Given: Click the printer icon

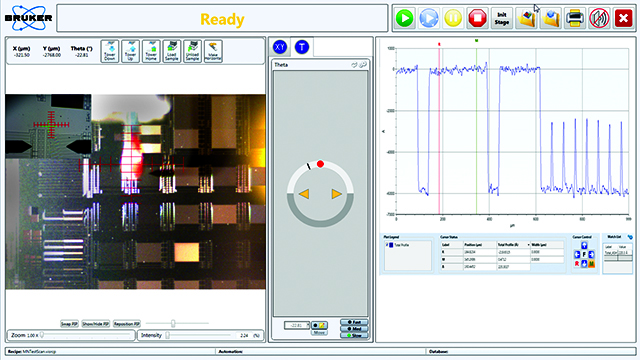Looking at the screenshot, I should (x=575, y=18).
